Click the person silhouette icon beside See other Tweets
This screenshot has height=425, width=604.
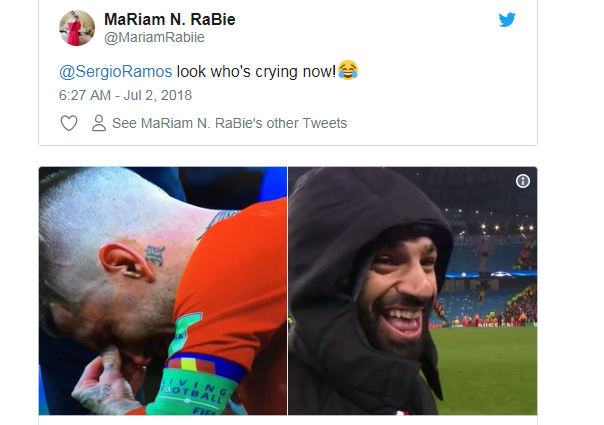99,123
